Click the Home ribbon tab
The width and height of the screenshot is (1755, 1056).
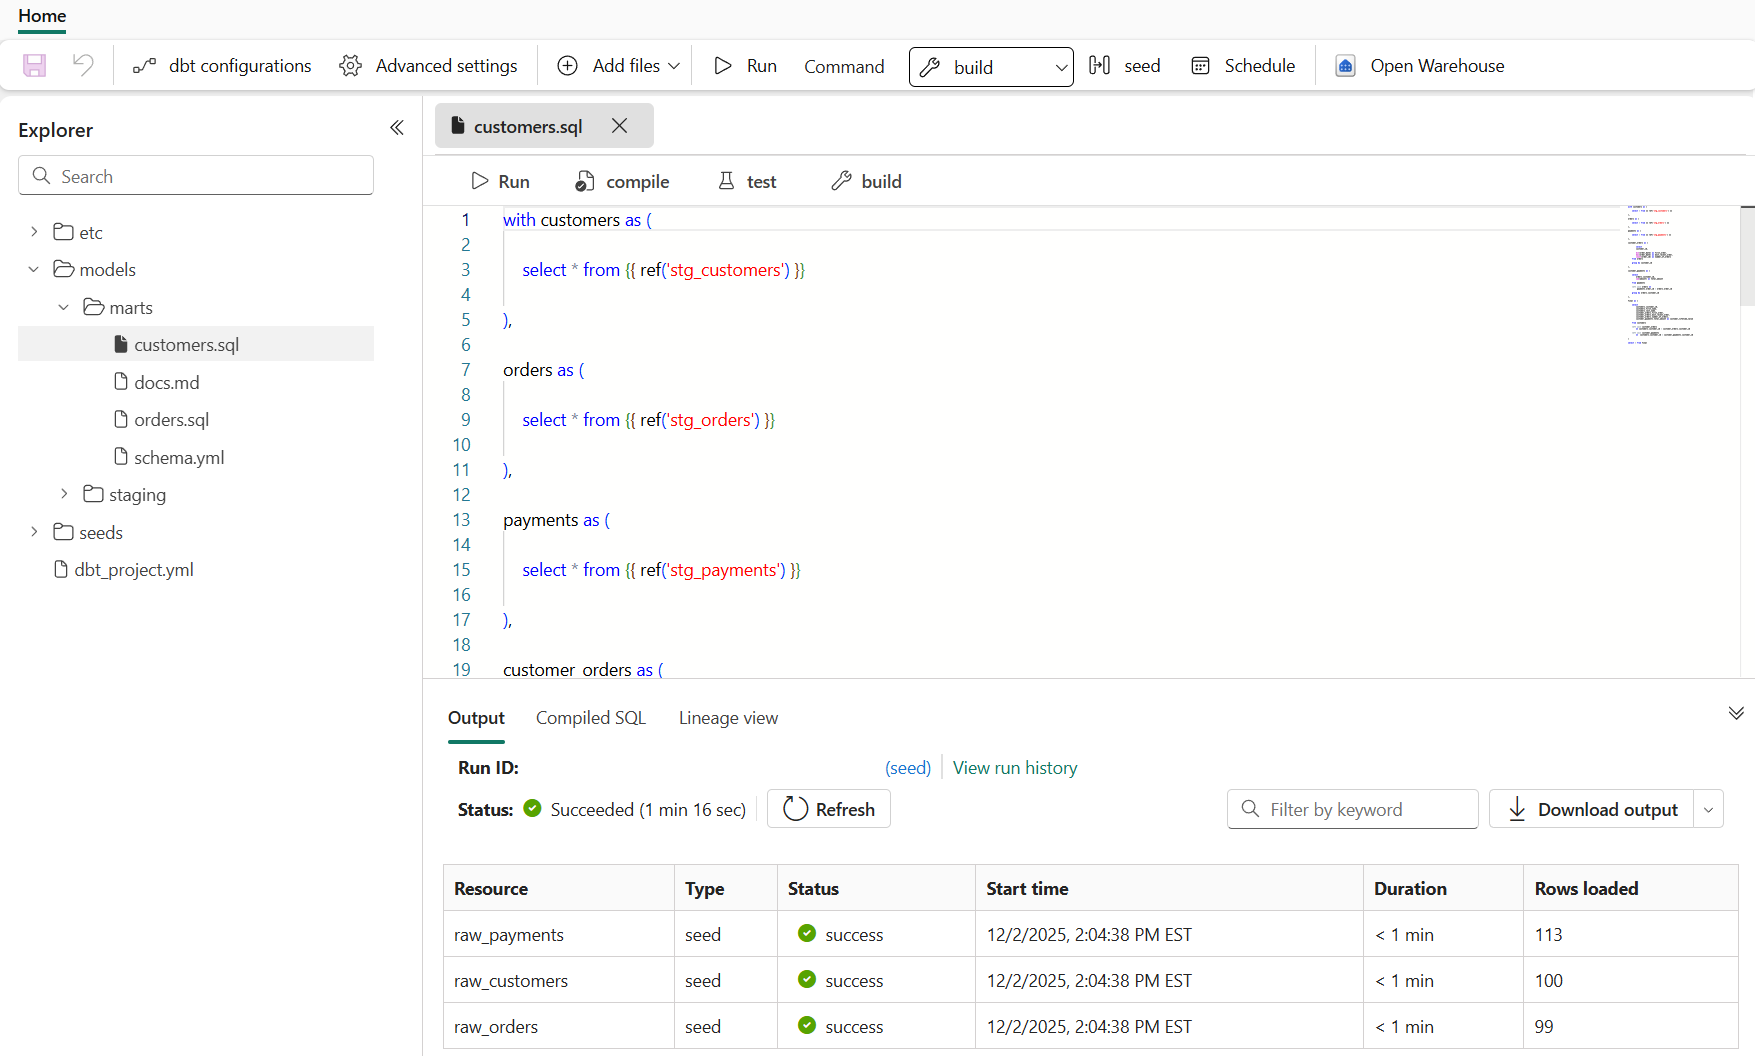42,16
